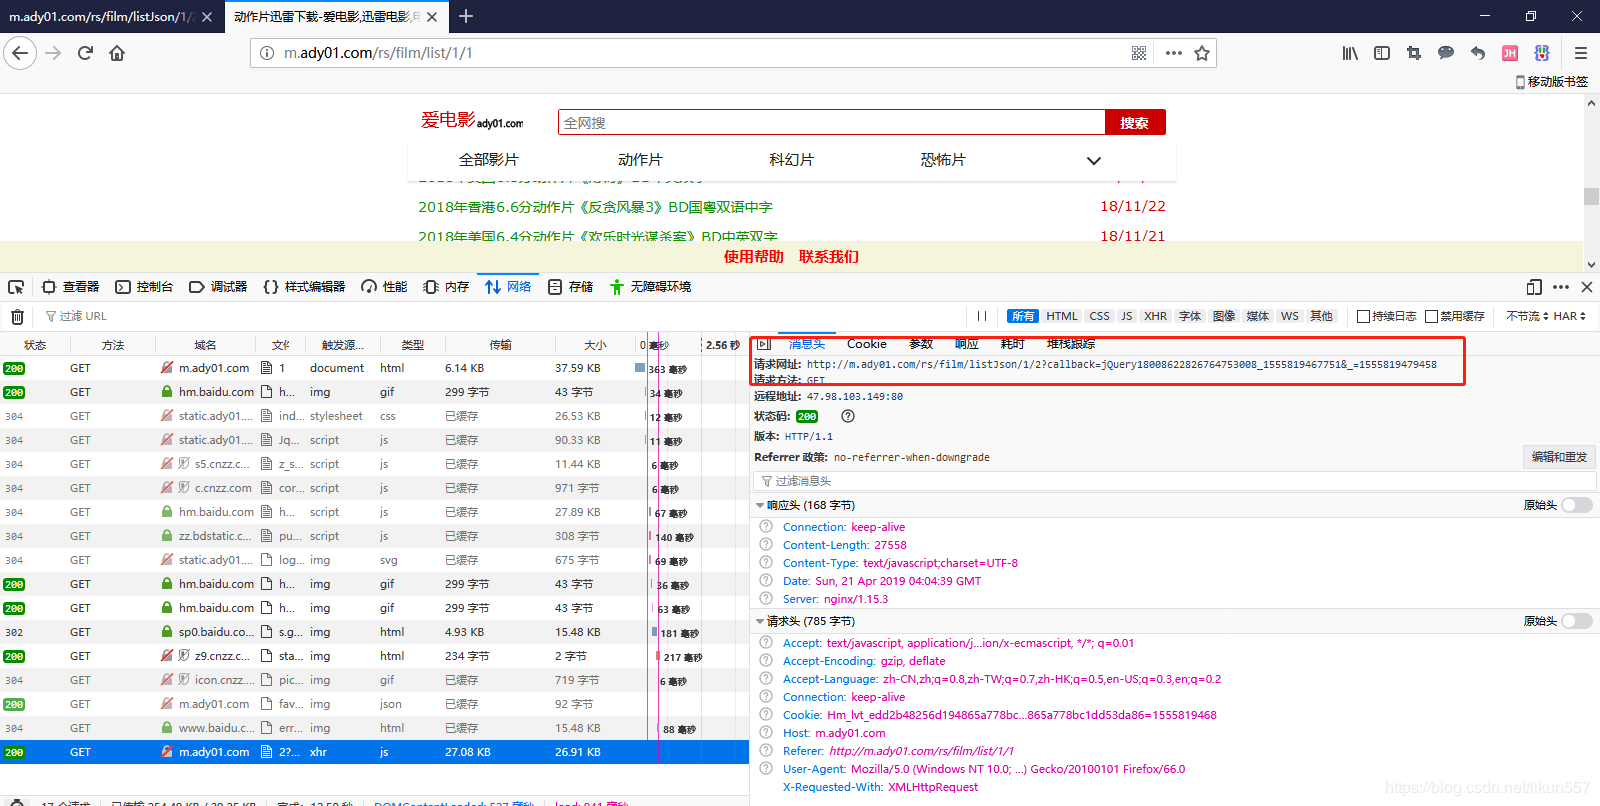Image resolution: width=1600 pixels, height=806 pixels.
Task: Select the zz.bdstatic.c request row
Action: tap(374, 536)
